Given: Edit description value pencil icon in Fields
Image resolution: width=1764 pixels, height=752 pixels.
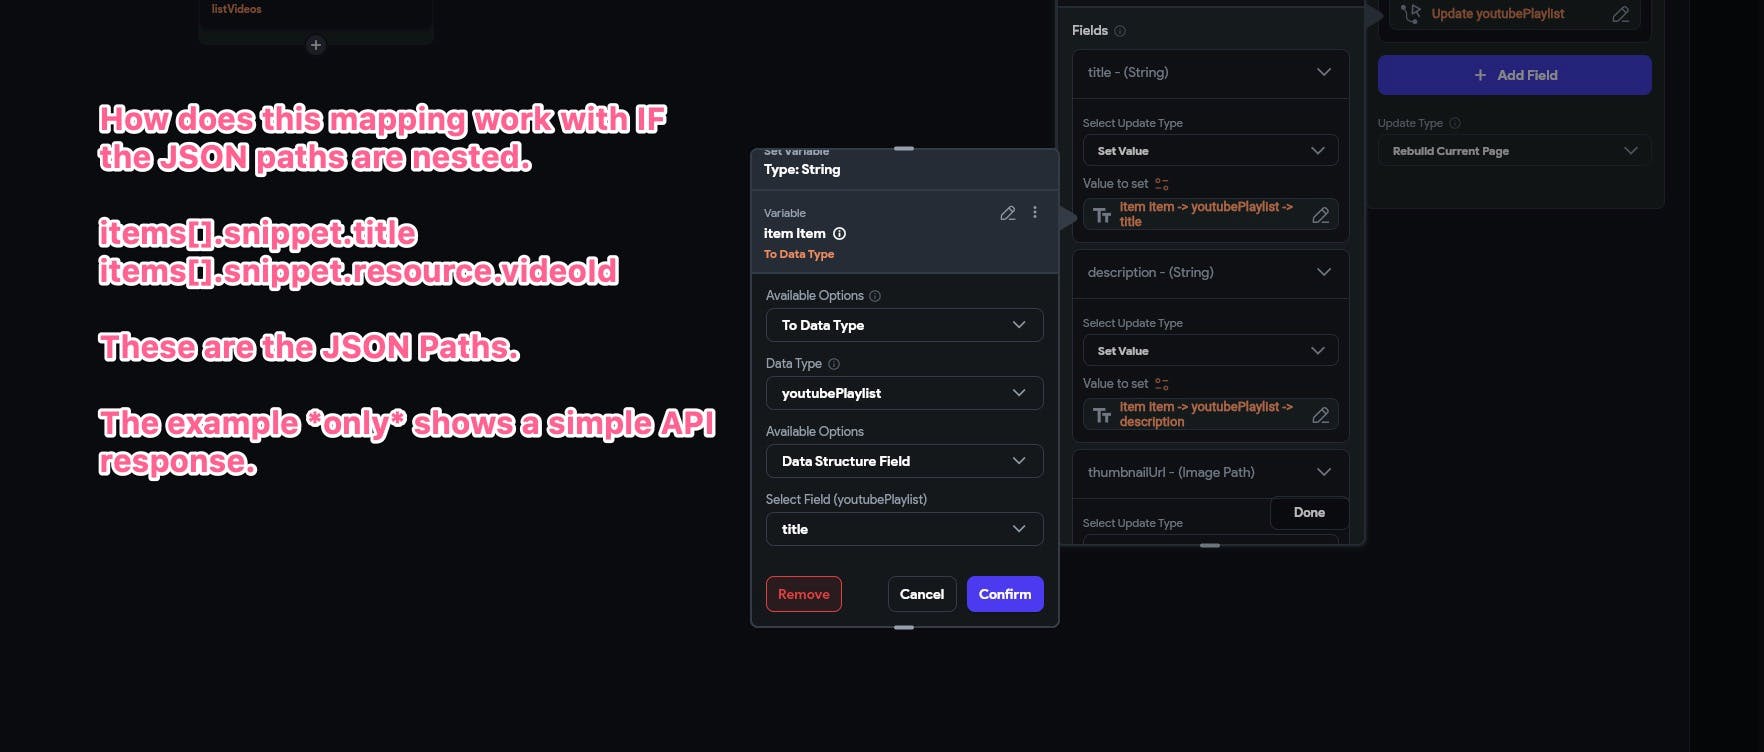Looking at the screenshot, I should (1320, 415).
